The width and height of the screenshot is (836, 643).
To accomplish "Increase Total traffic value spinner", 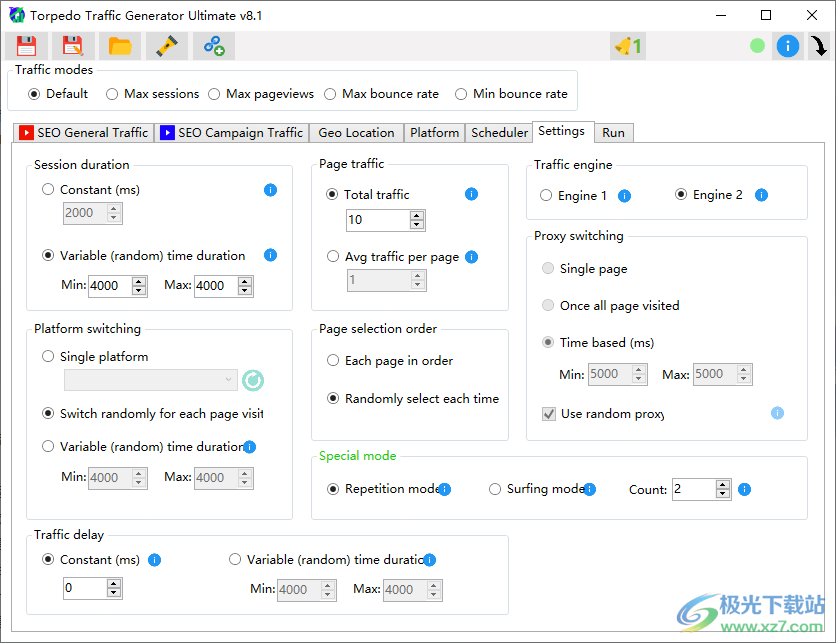I will pos(417,215).
